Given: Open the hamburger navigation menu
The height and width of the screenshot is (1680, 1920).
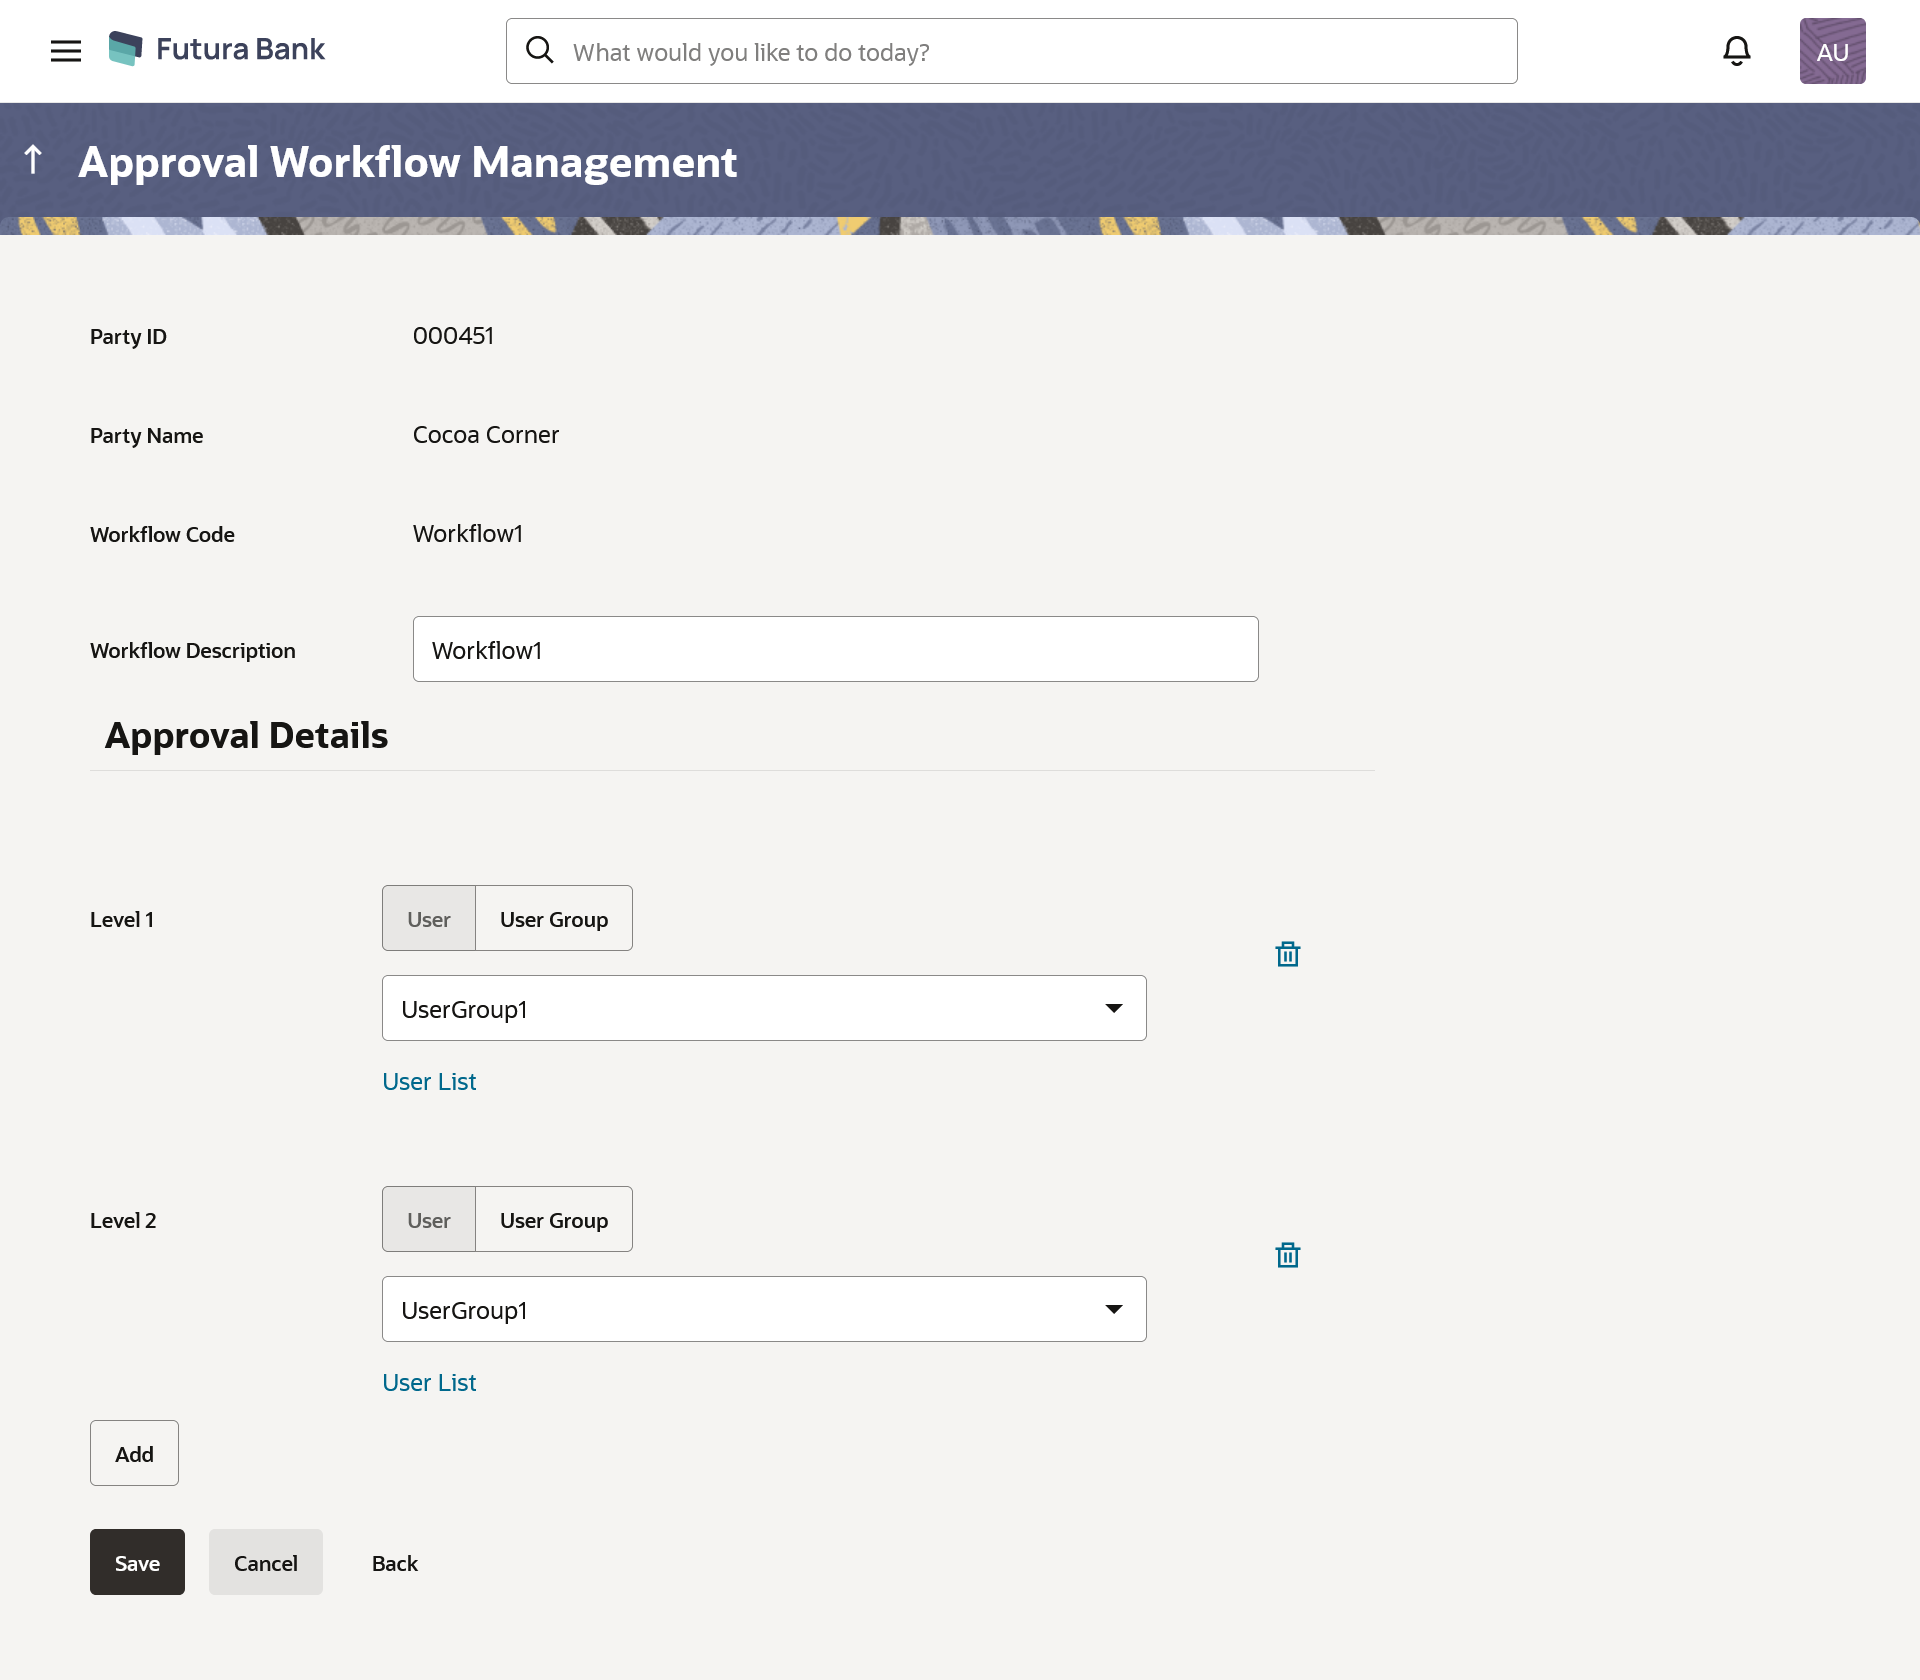Looking at the screenshot, I should click(66, 51).
